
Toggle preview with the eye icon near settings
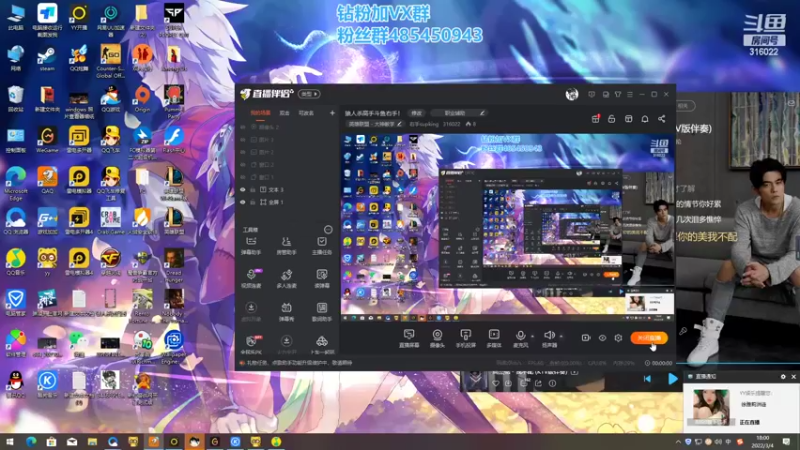click(602, 338)
